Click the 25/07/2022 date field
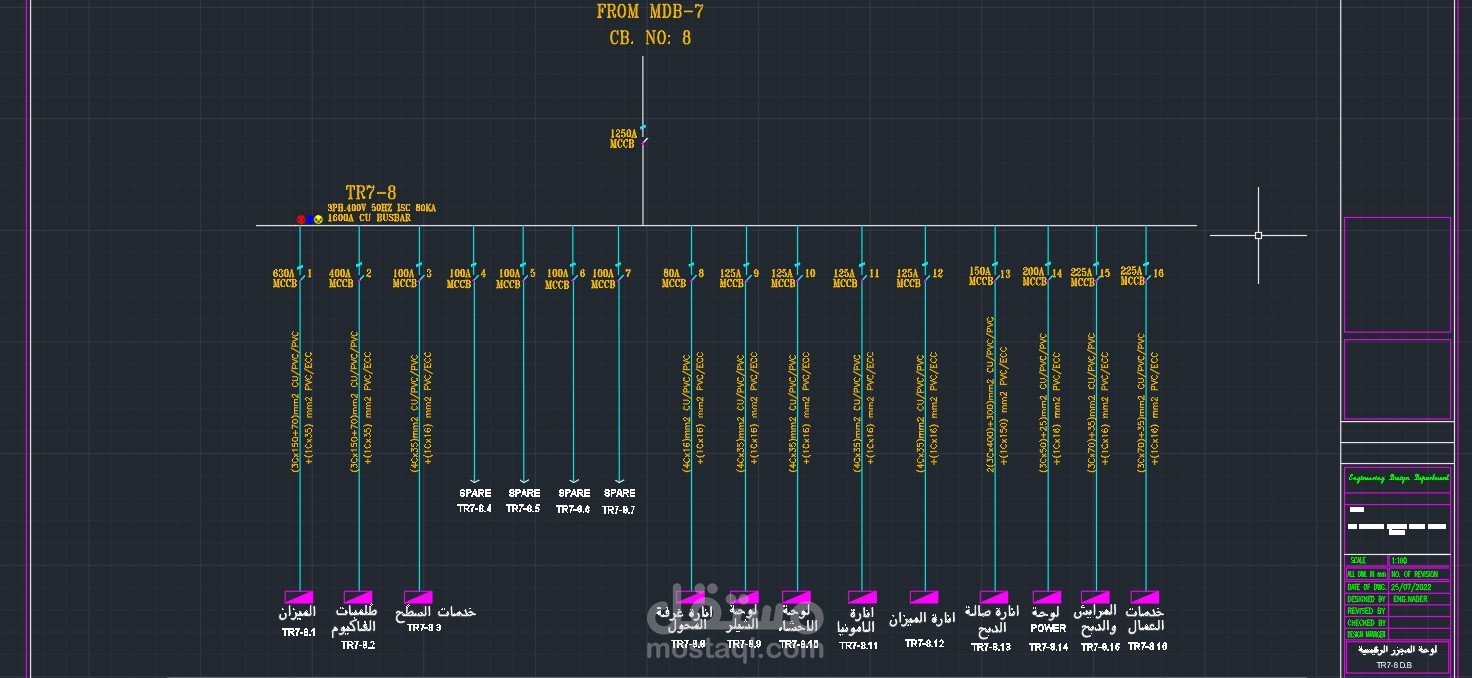 coord(1411,587)
